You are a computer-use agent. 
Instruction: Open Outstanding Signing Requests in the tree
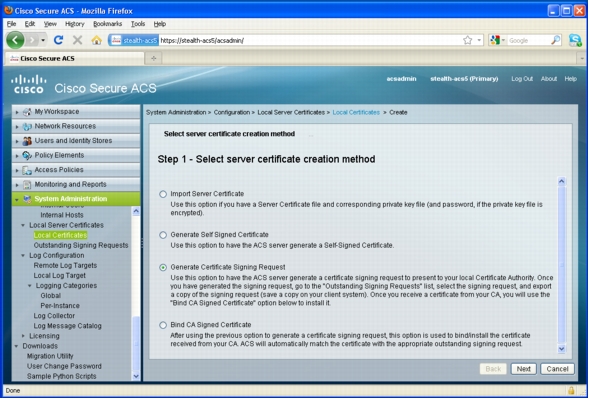coord(81,245)
